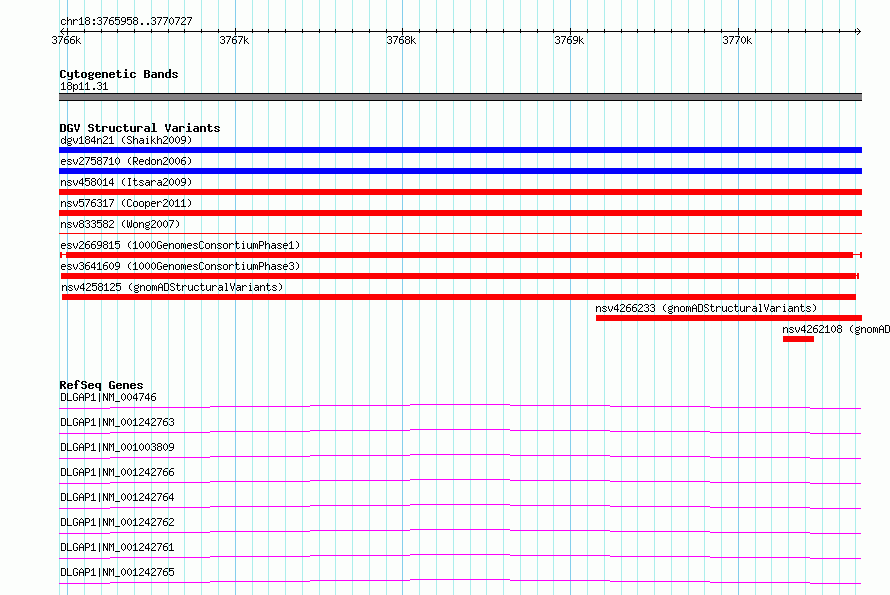Viewport: 890px width, 595px height.
Task: Open esv3641609 (1000GenomesConsortiumPhase3) label
Action: tap(180, 266)
